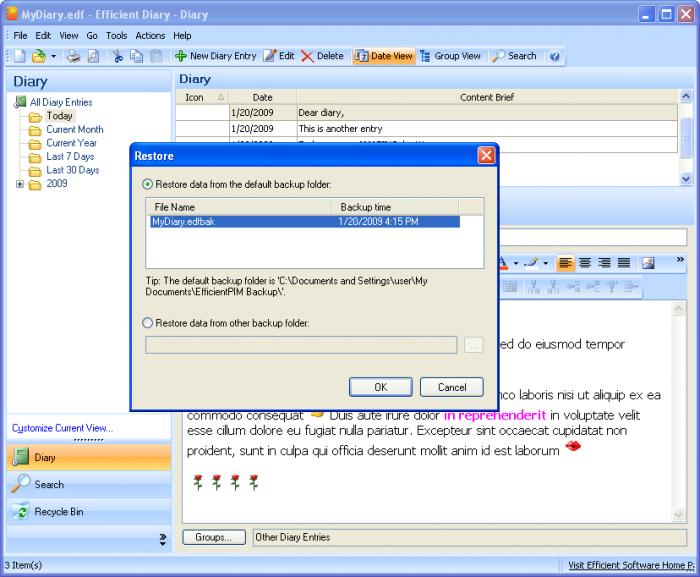Expand the editor toolbar overflow chevron
This screenshot has width=700, height=577.
coord(680,259)
